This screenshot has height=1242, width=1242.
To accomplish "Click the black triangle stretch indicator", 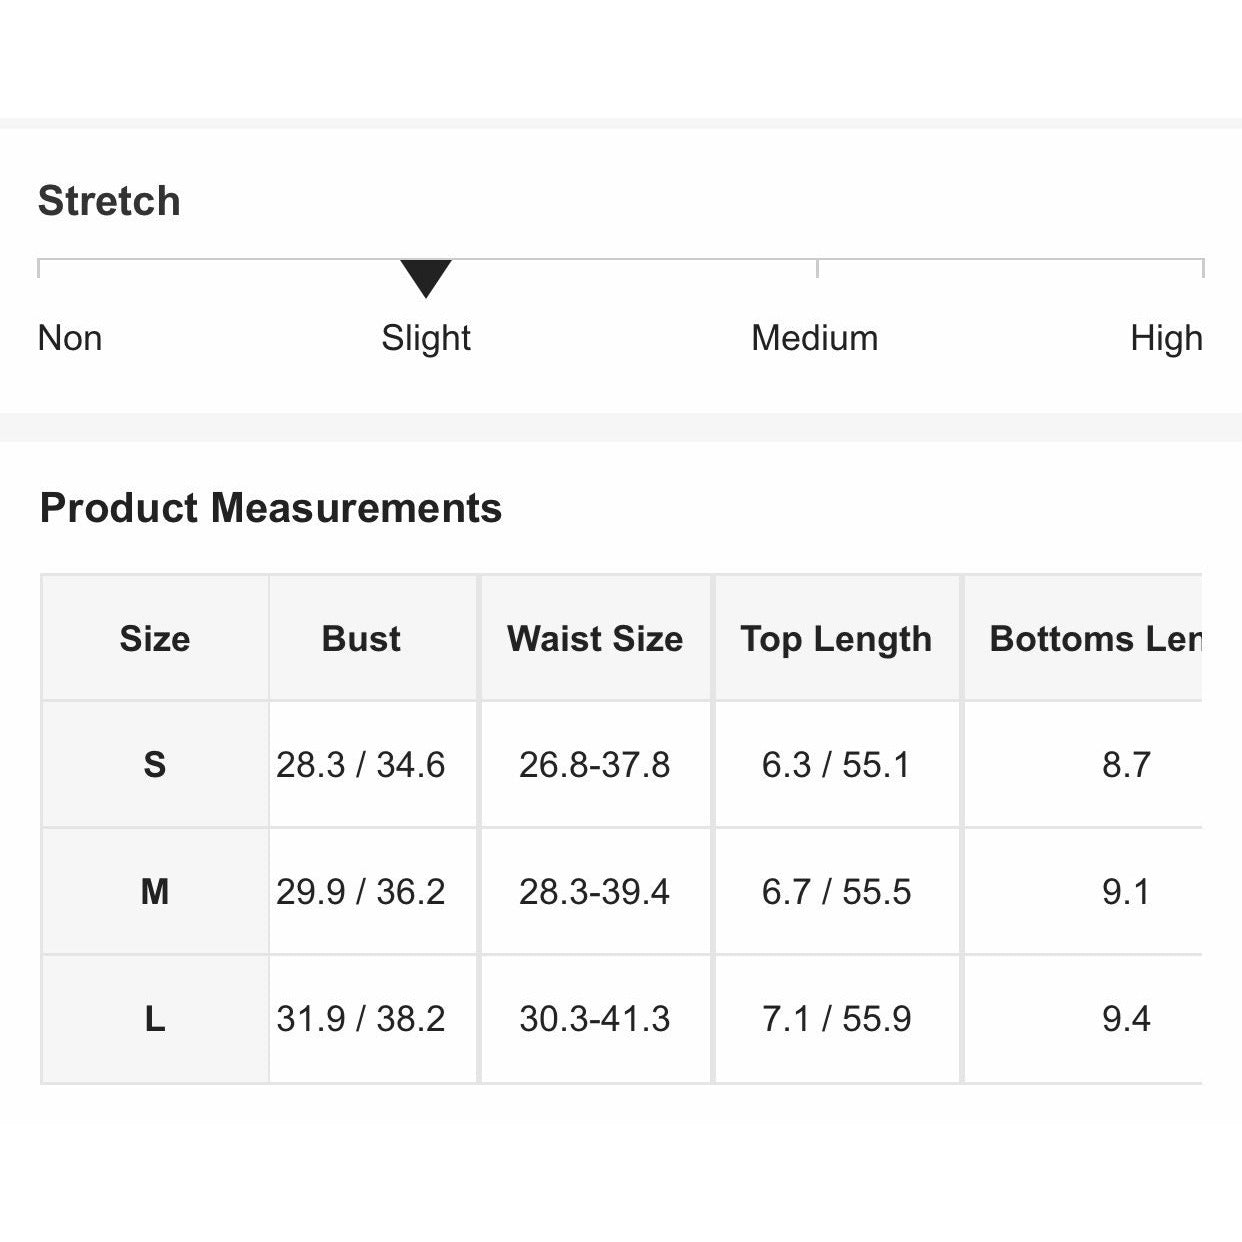I will click(x=426, y=277).
